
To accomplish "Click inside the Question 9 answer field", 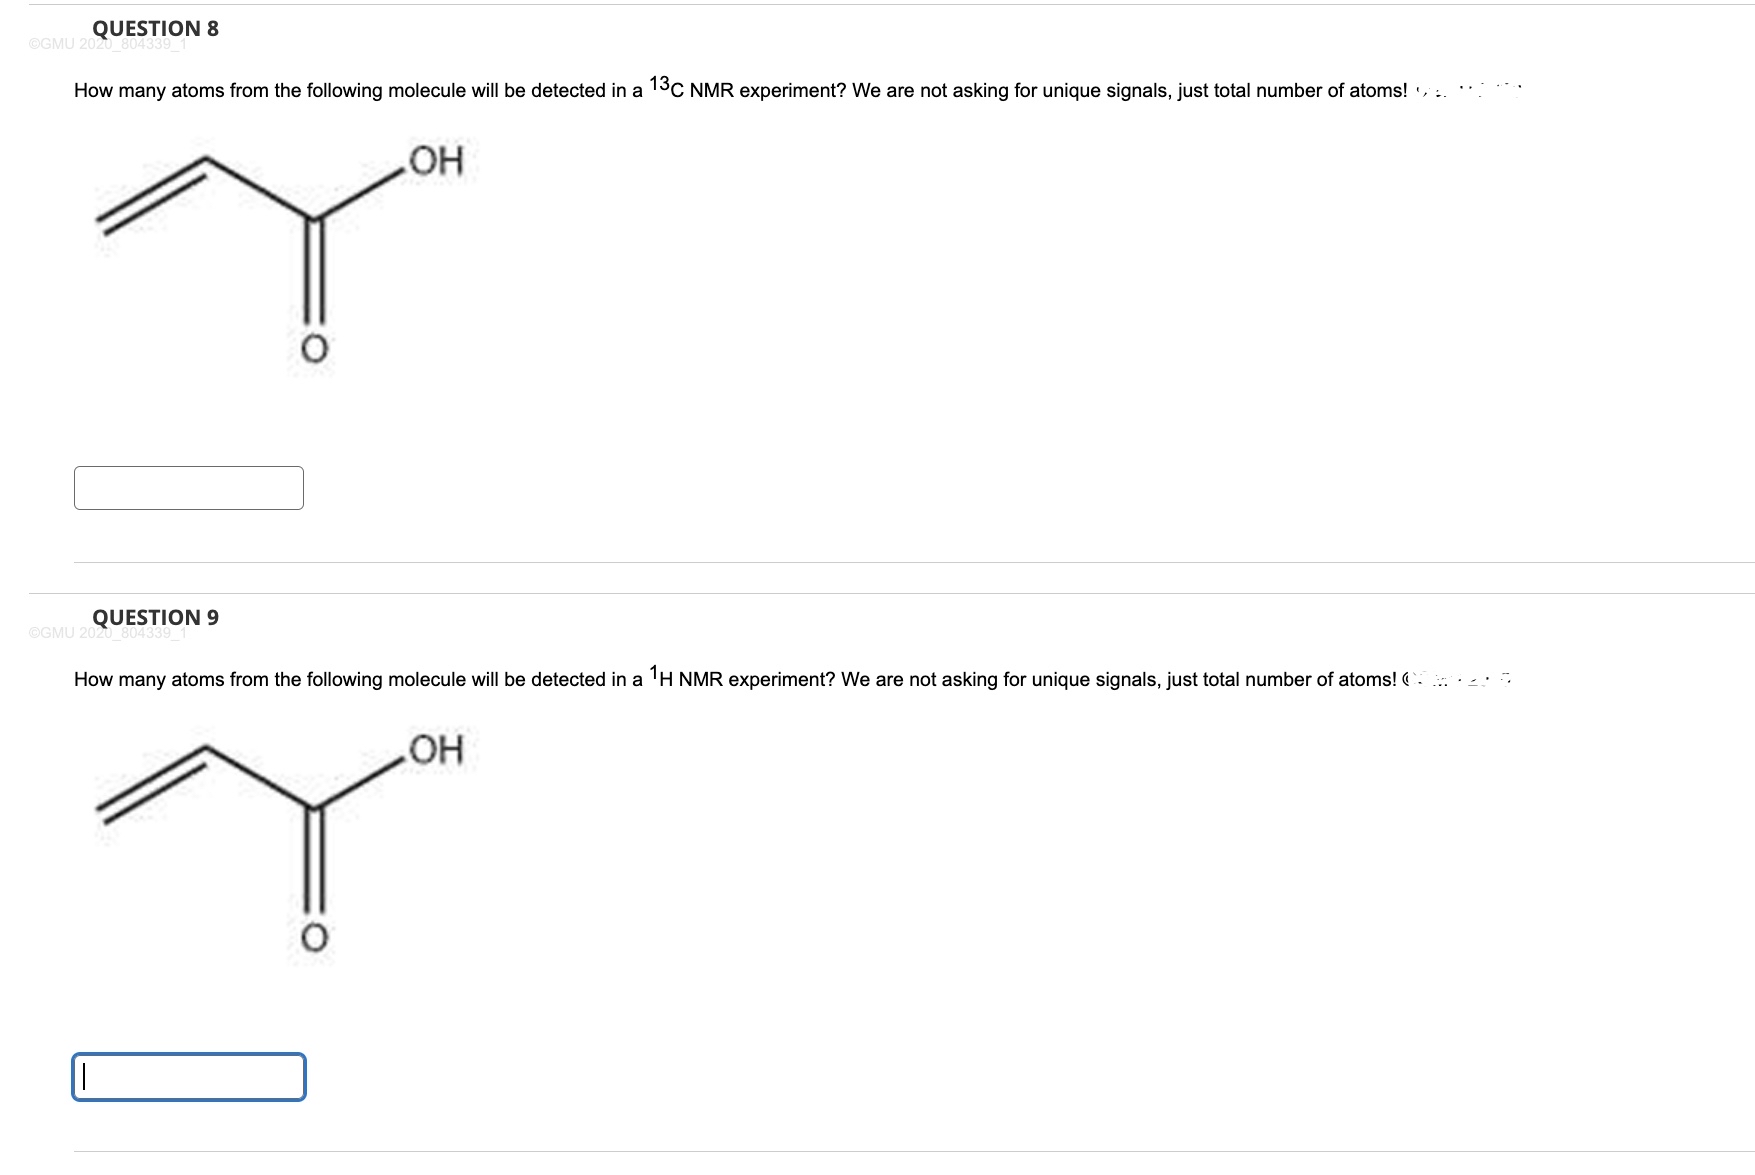I will click(188, 1077).
